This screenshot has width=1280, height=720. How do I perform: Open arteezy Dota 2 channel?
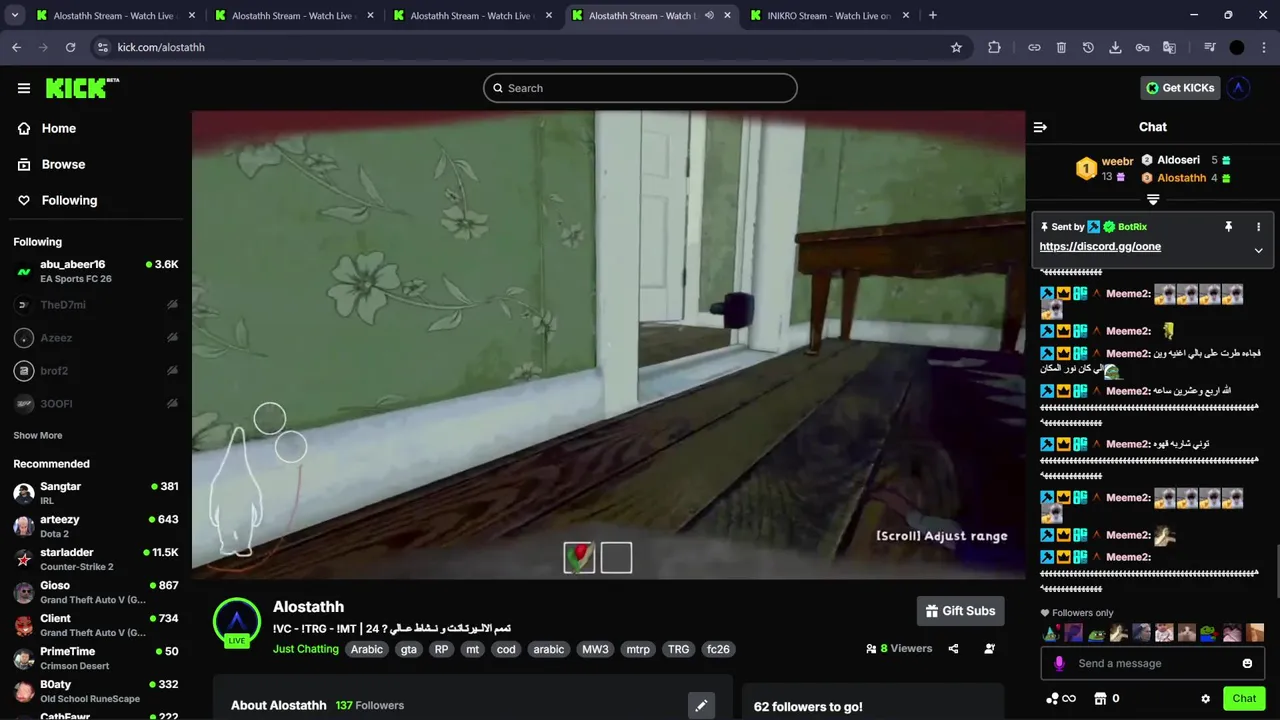pos(96,526)
